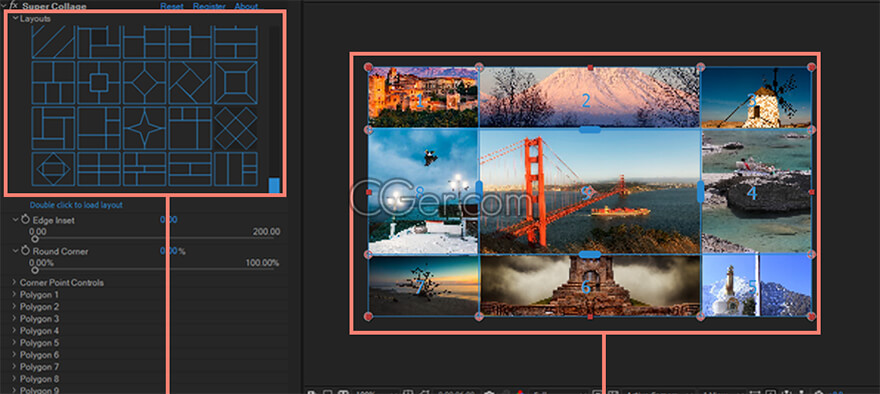Select collage cell 8 with the snowy street lamps
Image resolution: width=880 pixels, height=394 pixels.
tap(423, 191)
